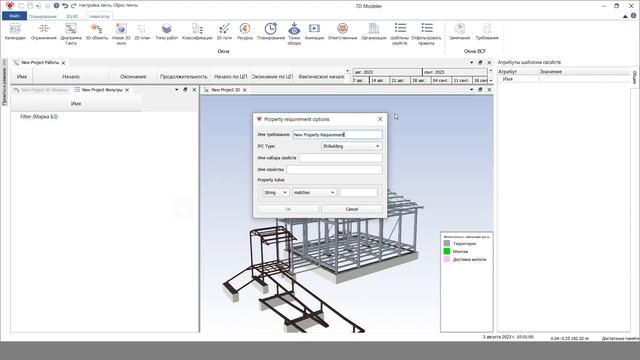Open the 3D view panel options dropdown arrow
This screenshot has width=640, height=360.
click(471, 89)
